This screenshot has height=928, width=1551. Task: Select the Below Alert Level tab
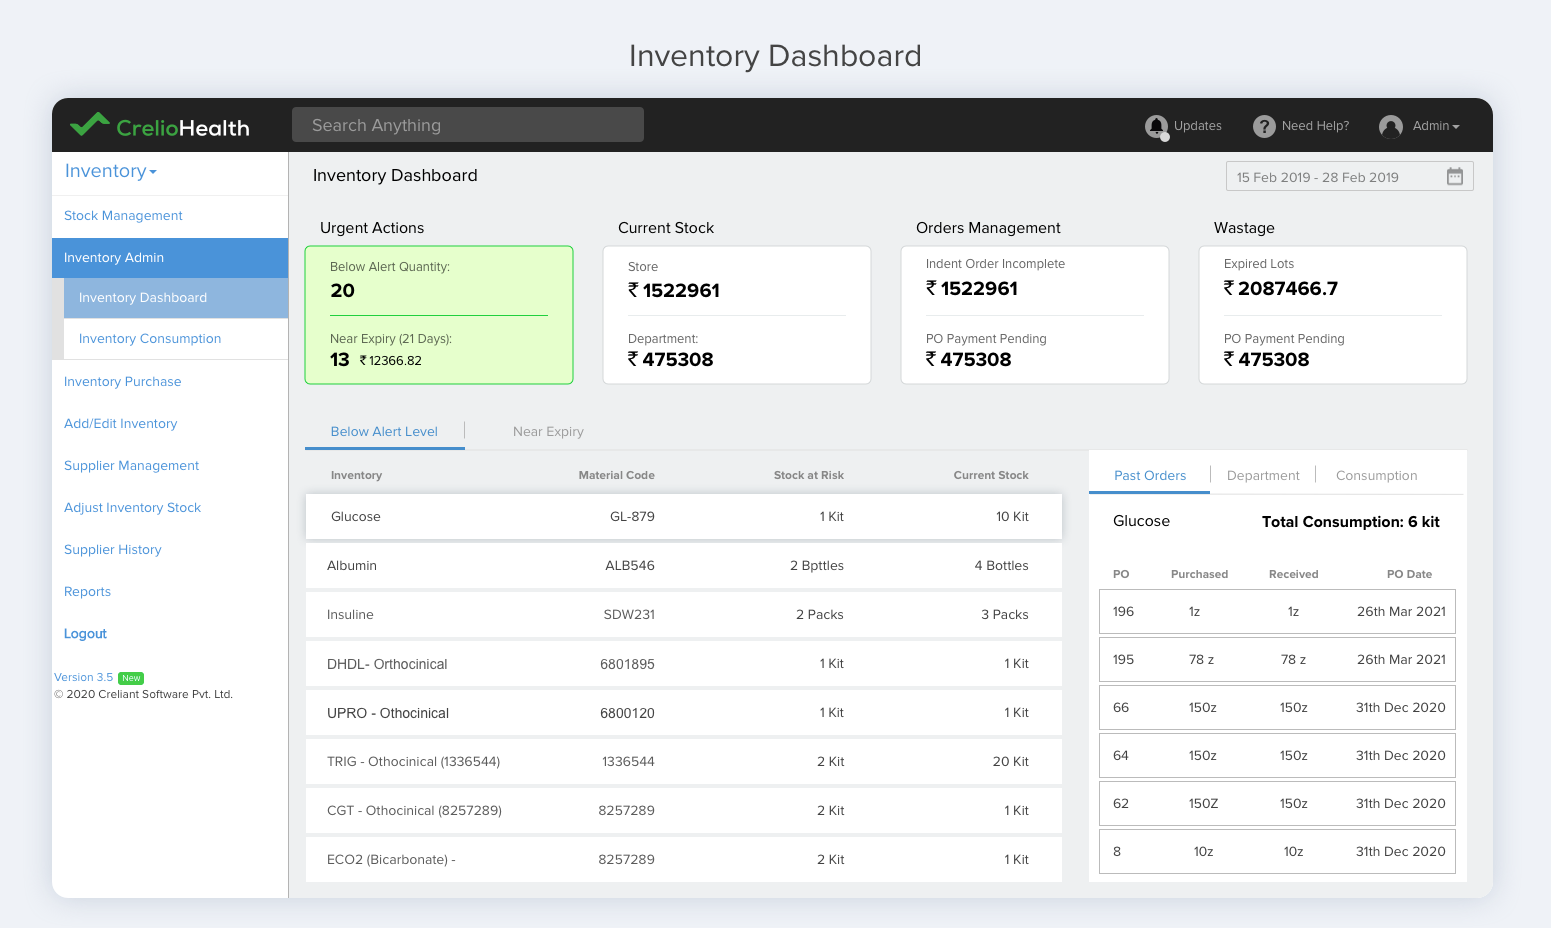pyautogui.click(x=384, y=431)
